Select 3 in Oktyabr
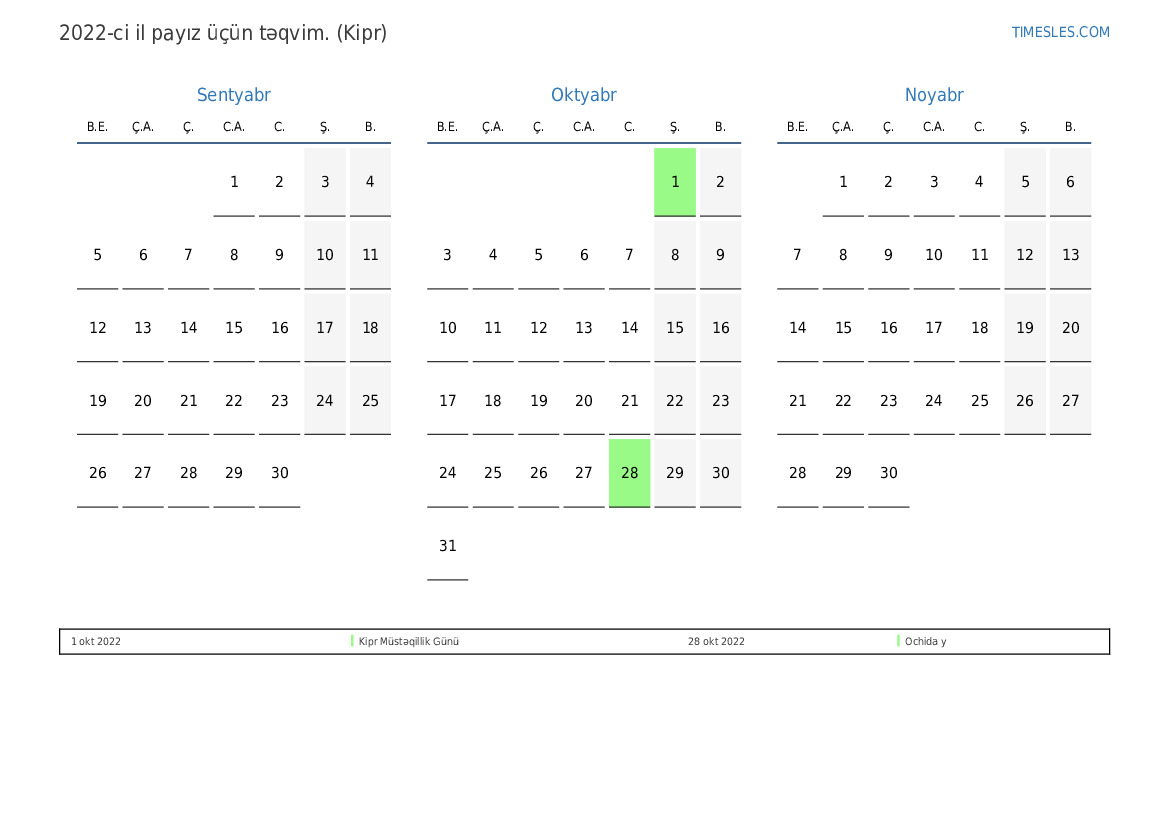 (x=447, y=255)
